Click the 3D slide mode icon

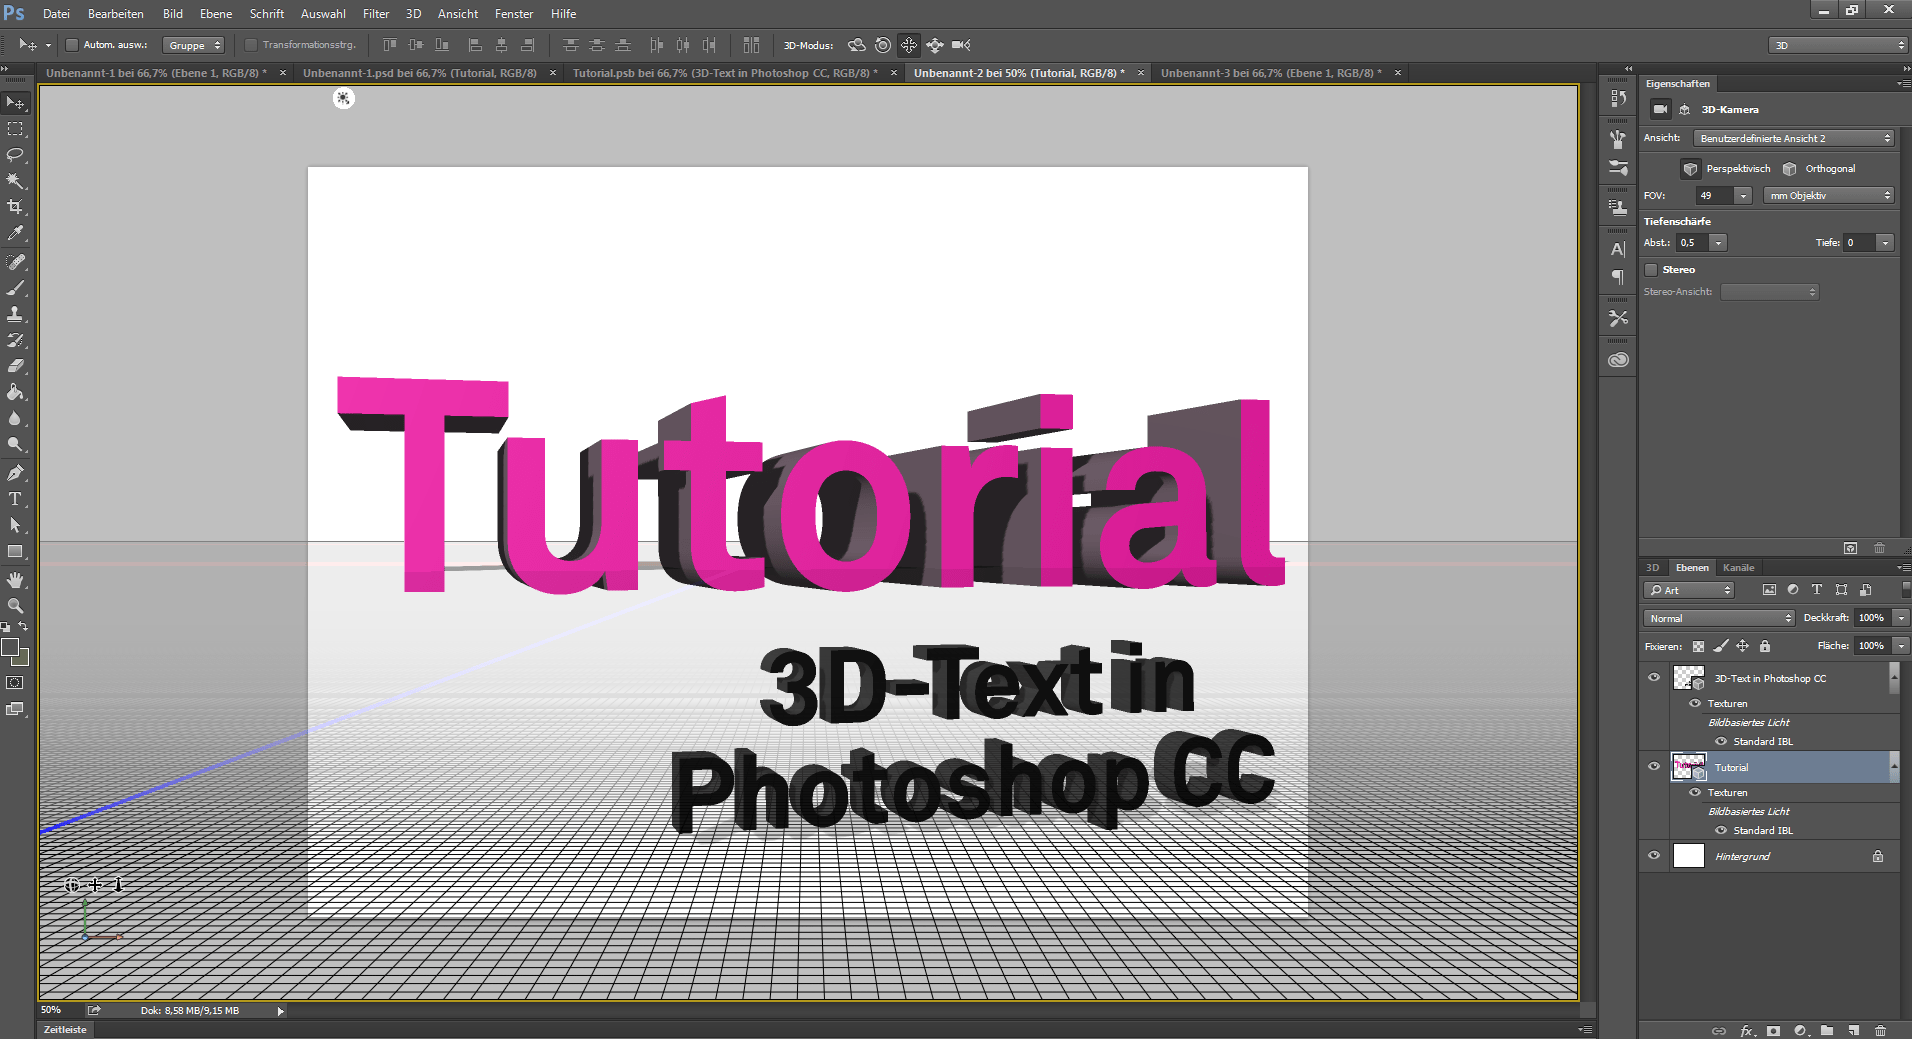point(935,45)
